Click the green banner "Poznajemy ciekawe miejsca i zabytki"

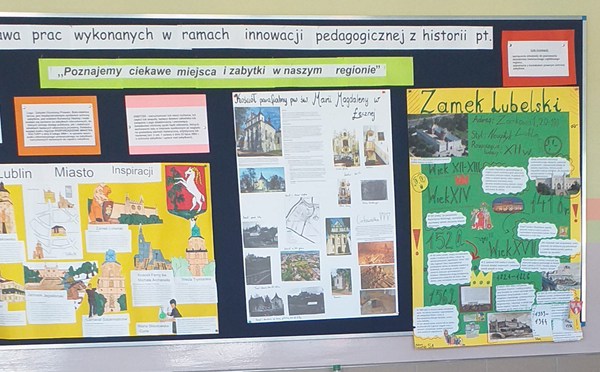(x=226, y=72)
